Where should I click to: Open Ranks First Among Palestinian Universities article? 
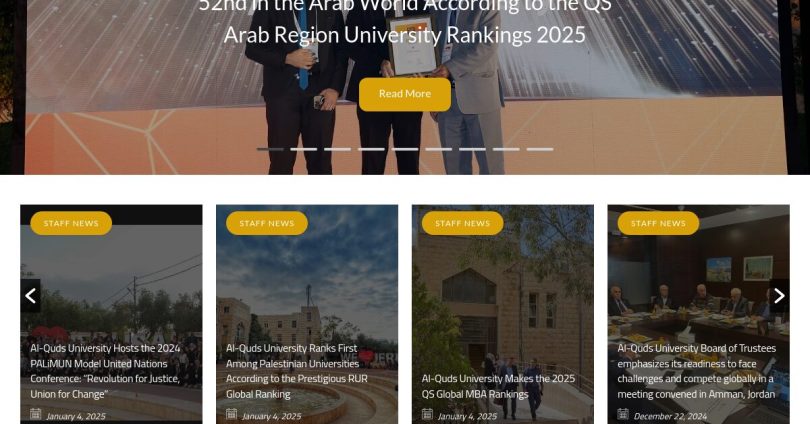click(297, 371)
